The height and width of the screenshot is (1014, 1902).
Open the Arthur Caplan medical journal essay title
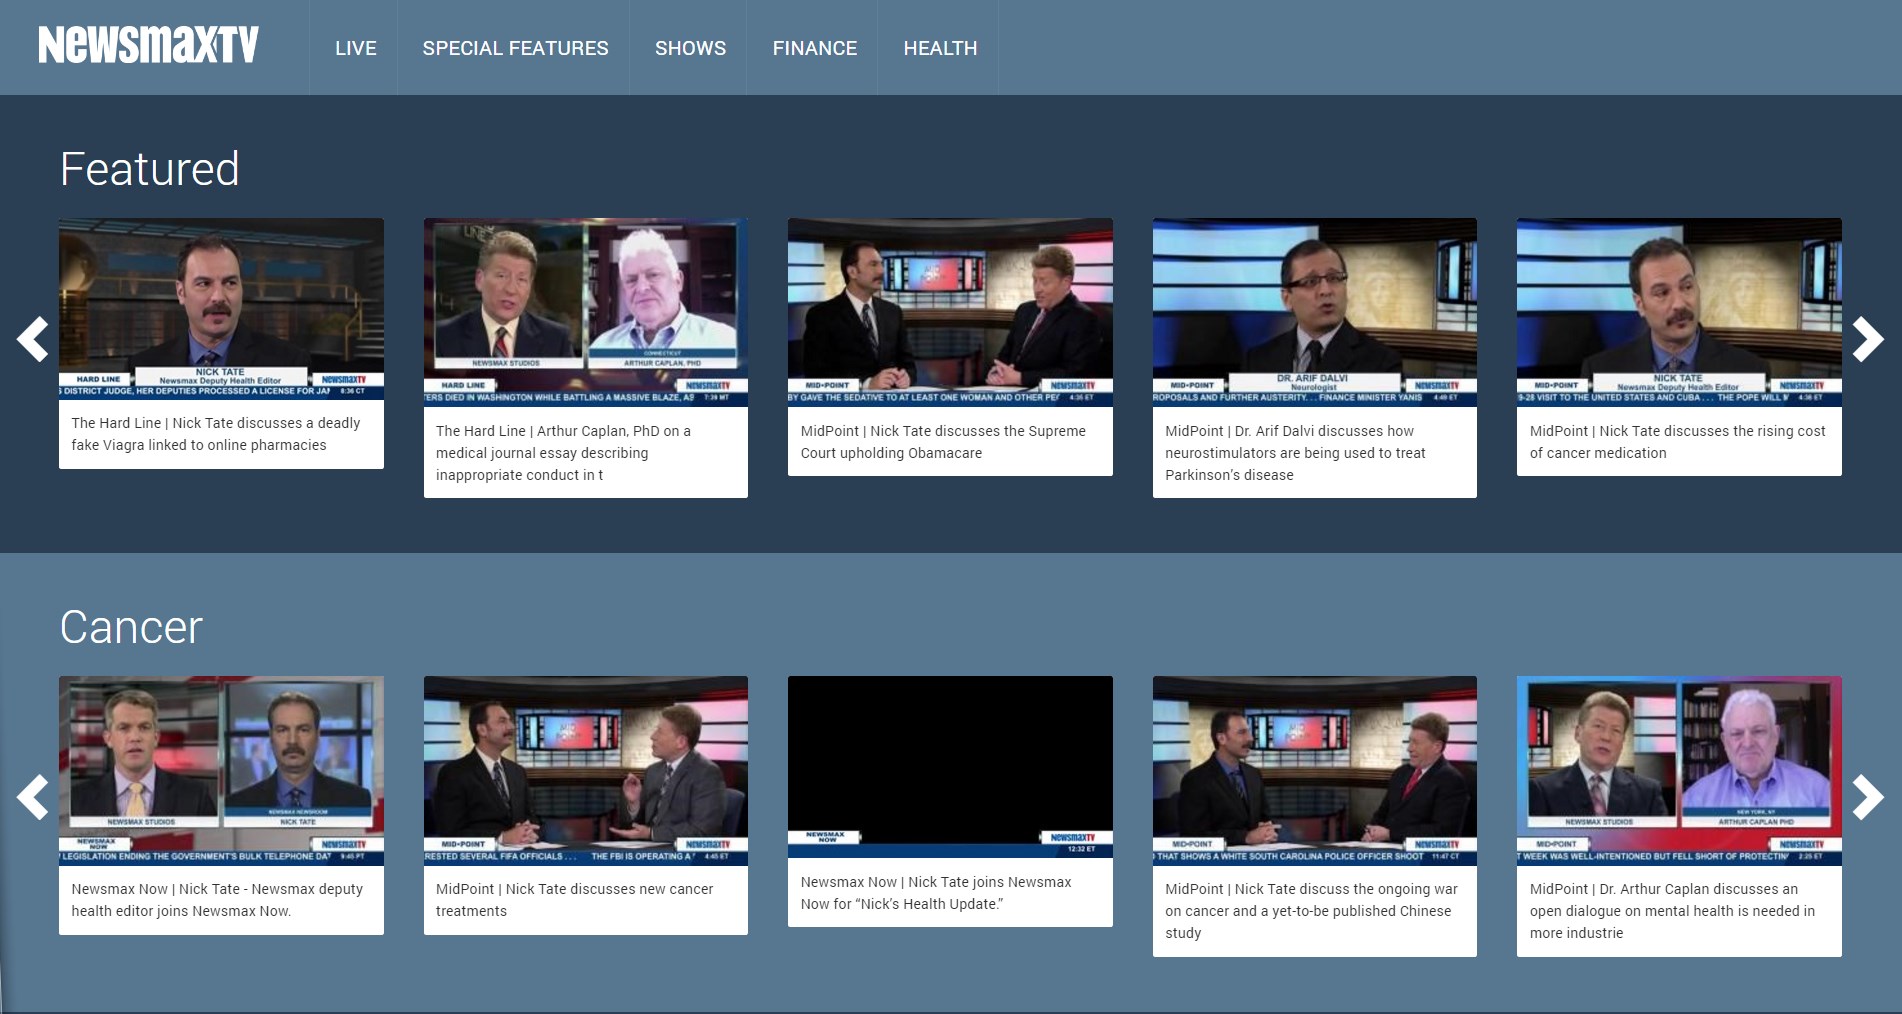click(563, 453)
